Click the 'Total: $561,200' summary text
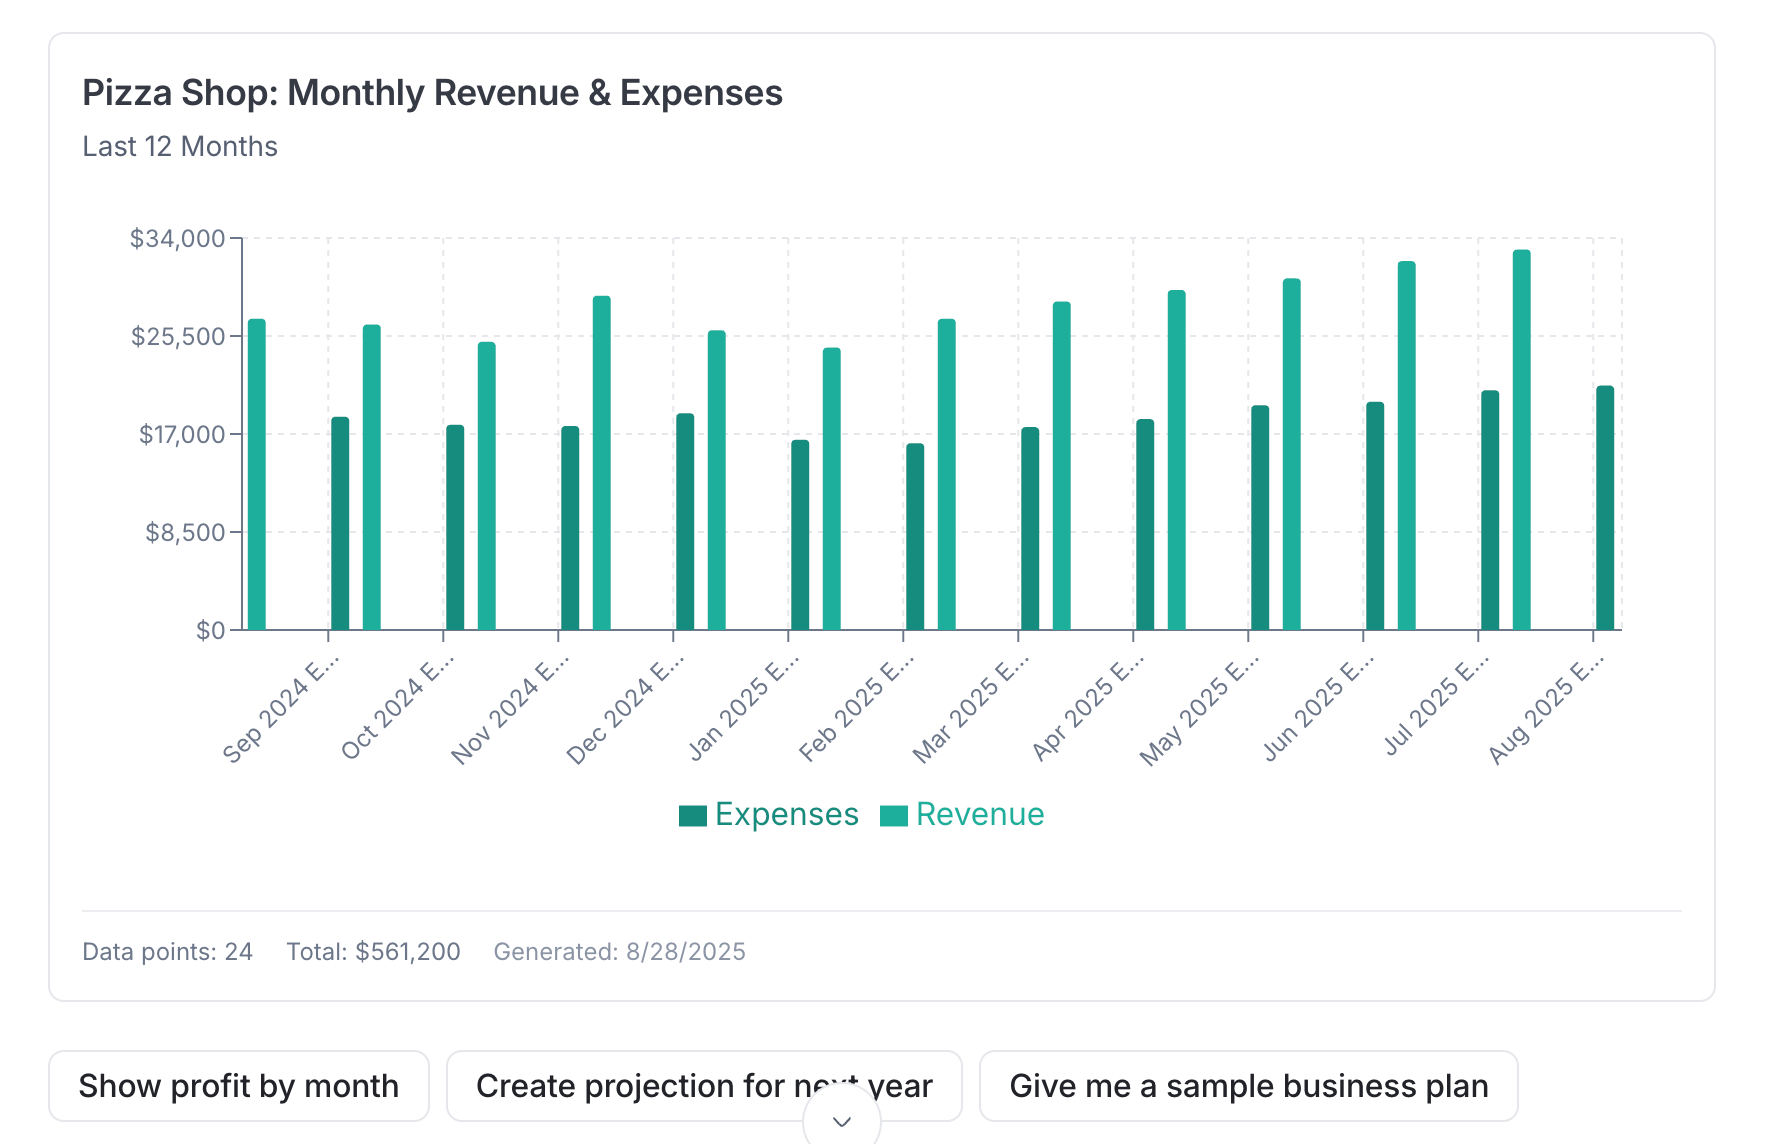 point(374,951)
